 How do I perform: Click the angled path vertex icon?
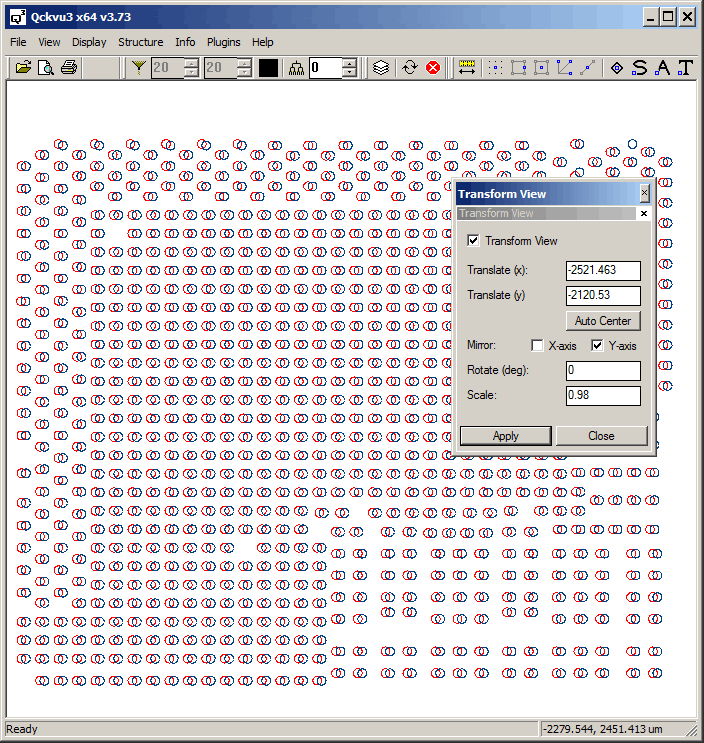(564, 68)
